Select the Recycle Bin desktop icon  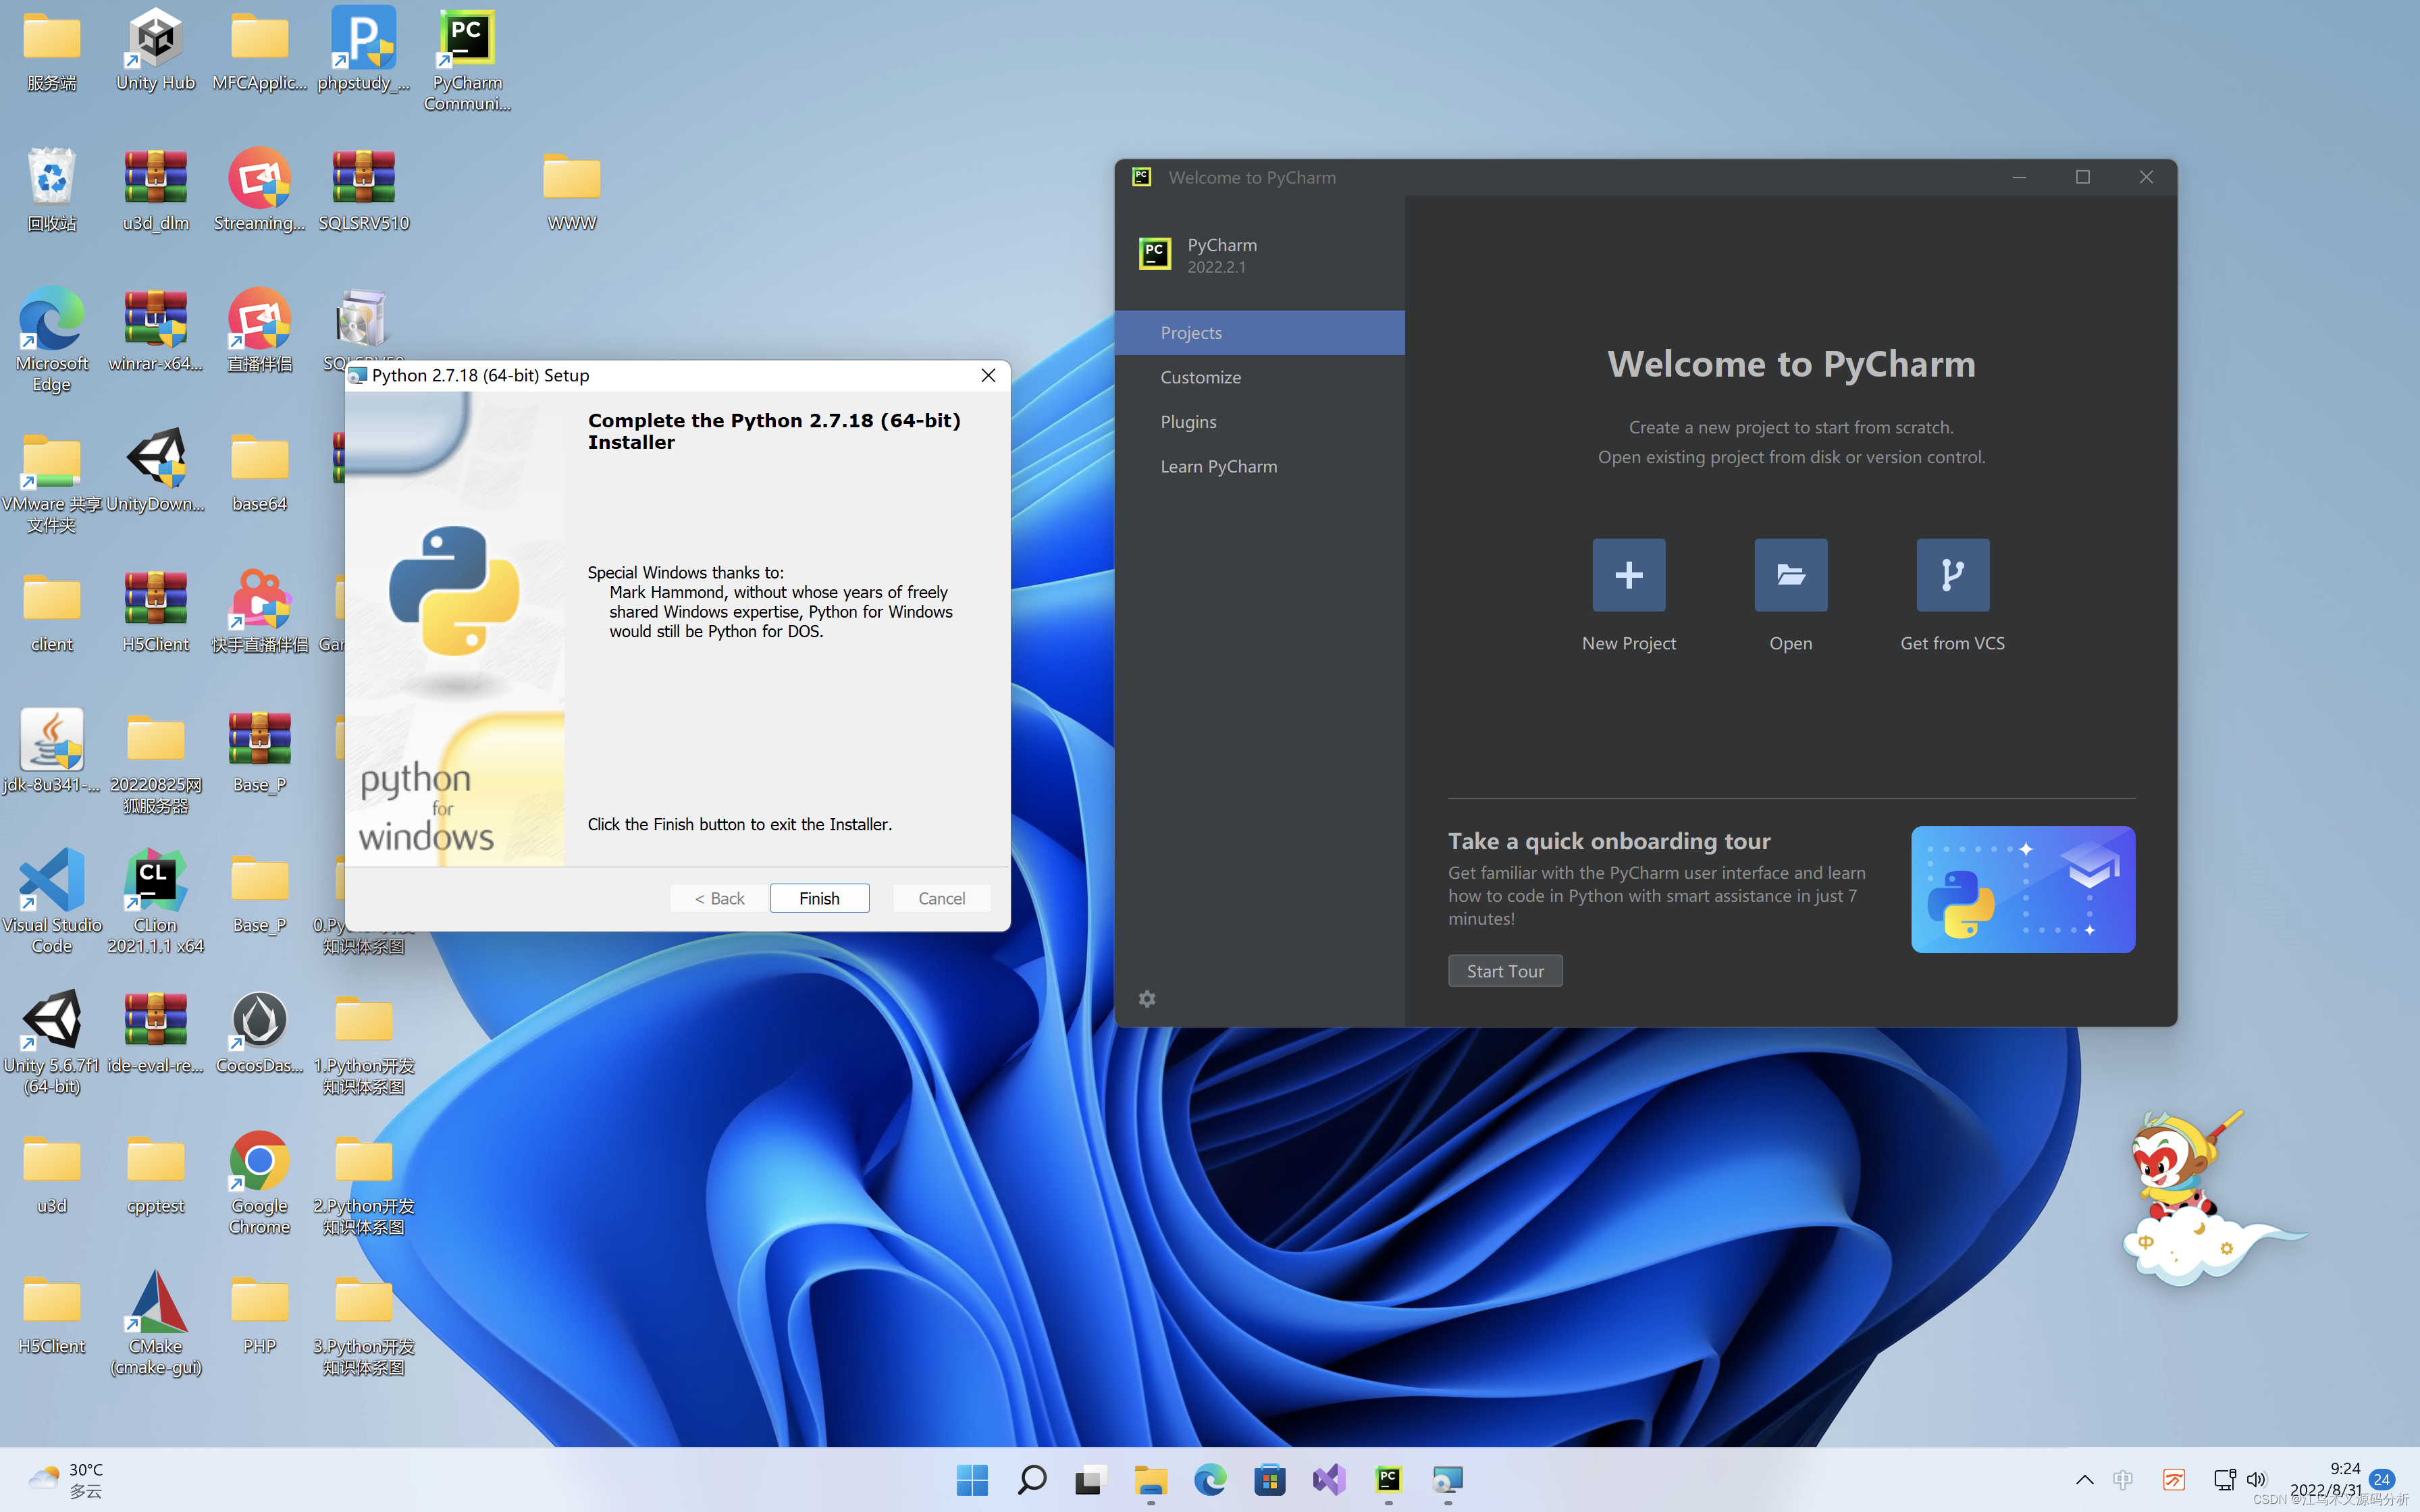point(51,190)
